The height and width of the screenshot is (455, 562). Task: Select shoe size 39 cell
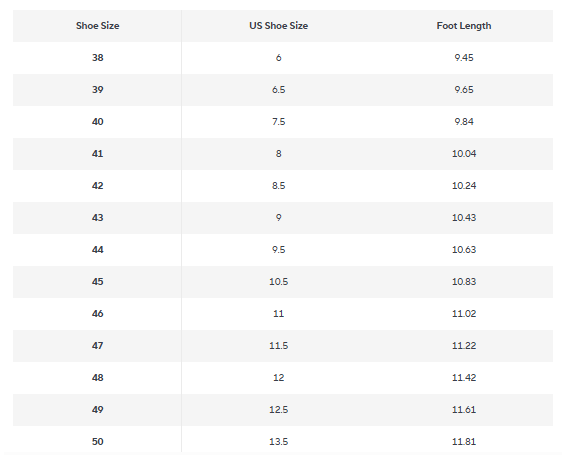pyautogui.click(x=97, y=90)
